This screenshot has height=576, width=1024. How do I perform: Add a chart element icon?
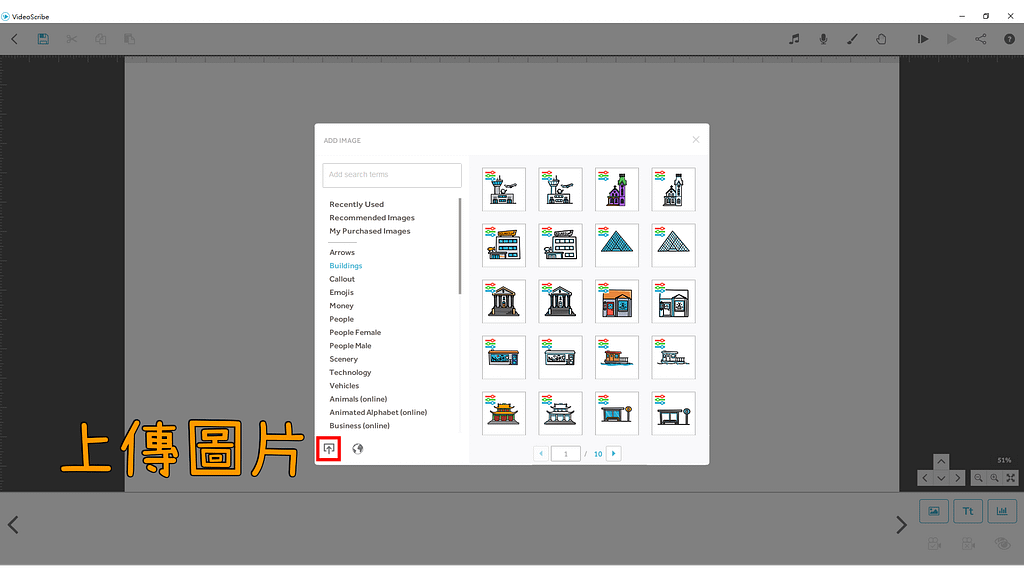(1002, 511)
